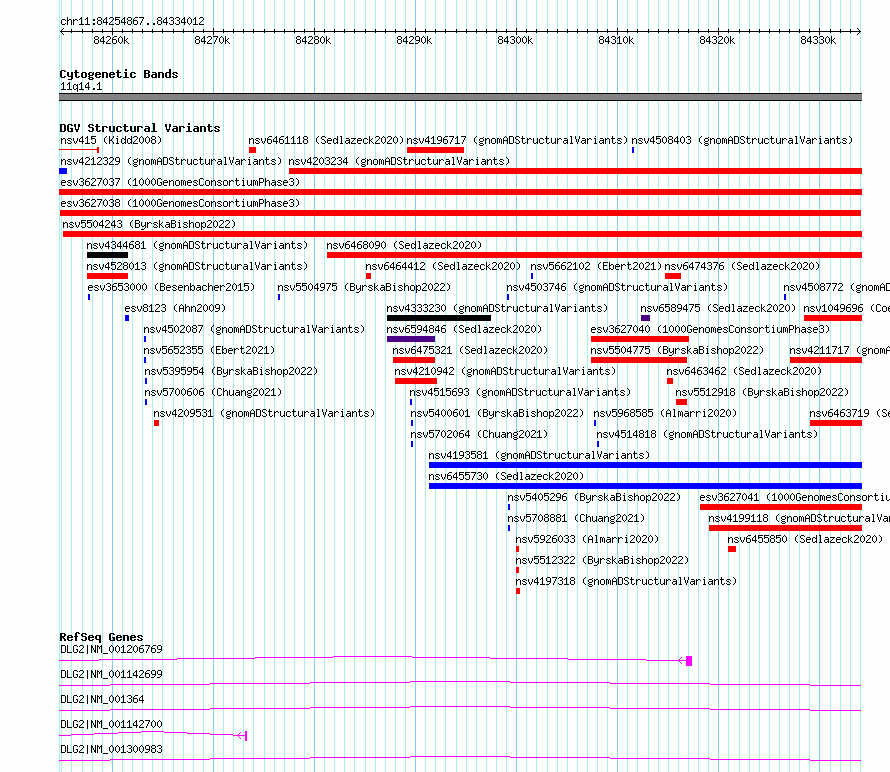Screen dimensions: 890x772
Task: Click nsv5926033 (Almarri2020) label
Action: click(587, 539)
